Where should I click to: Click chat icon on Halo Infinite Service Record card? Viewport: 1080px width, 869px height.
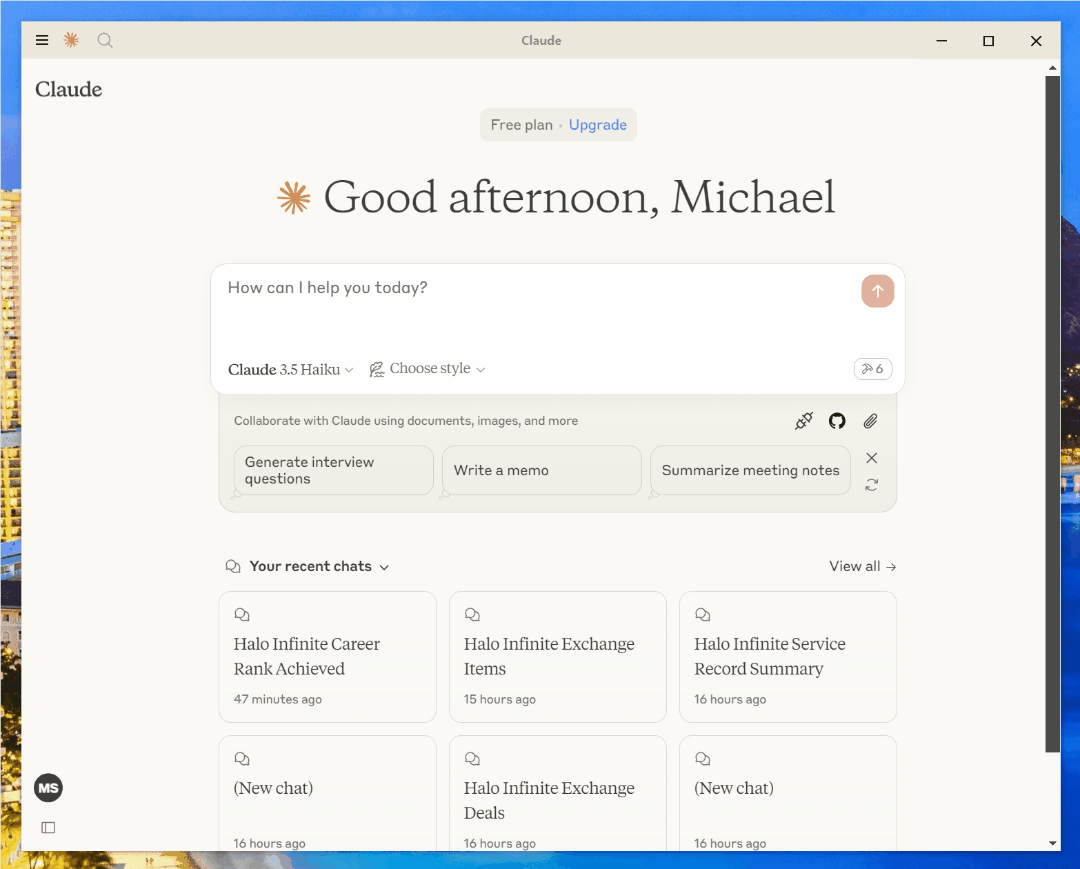point(703,614)
